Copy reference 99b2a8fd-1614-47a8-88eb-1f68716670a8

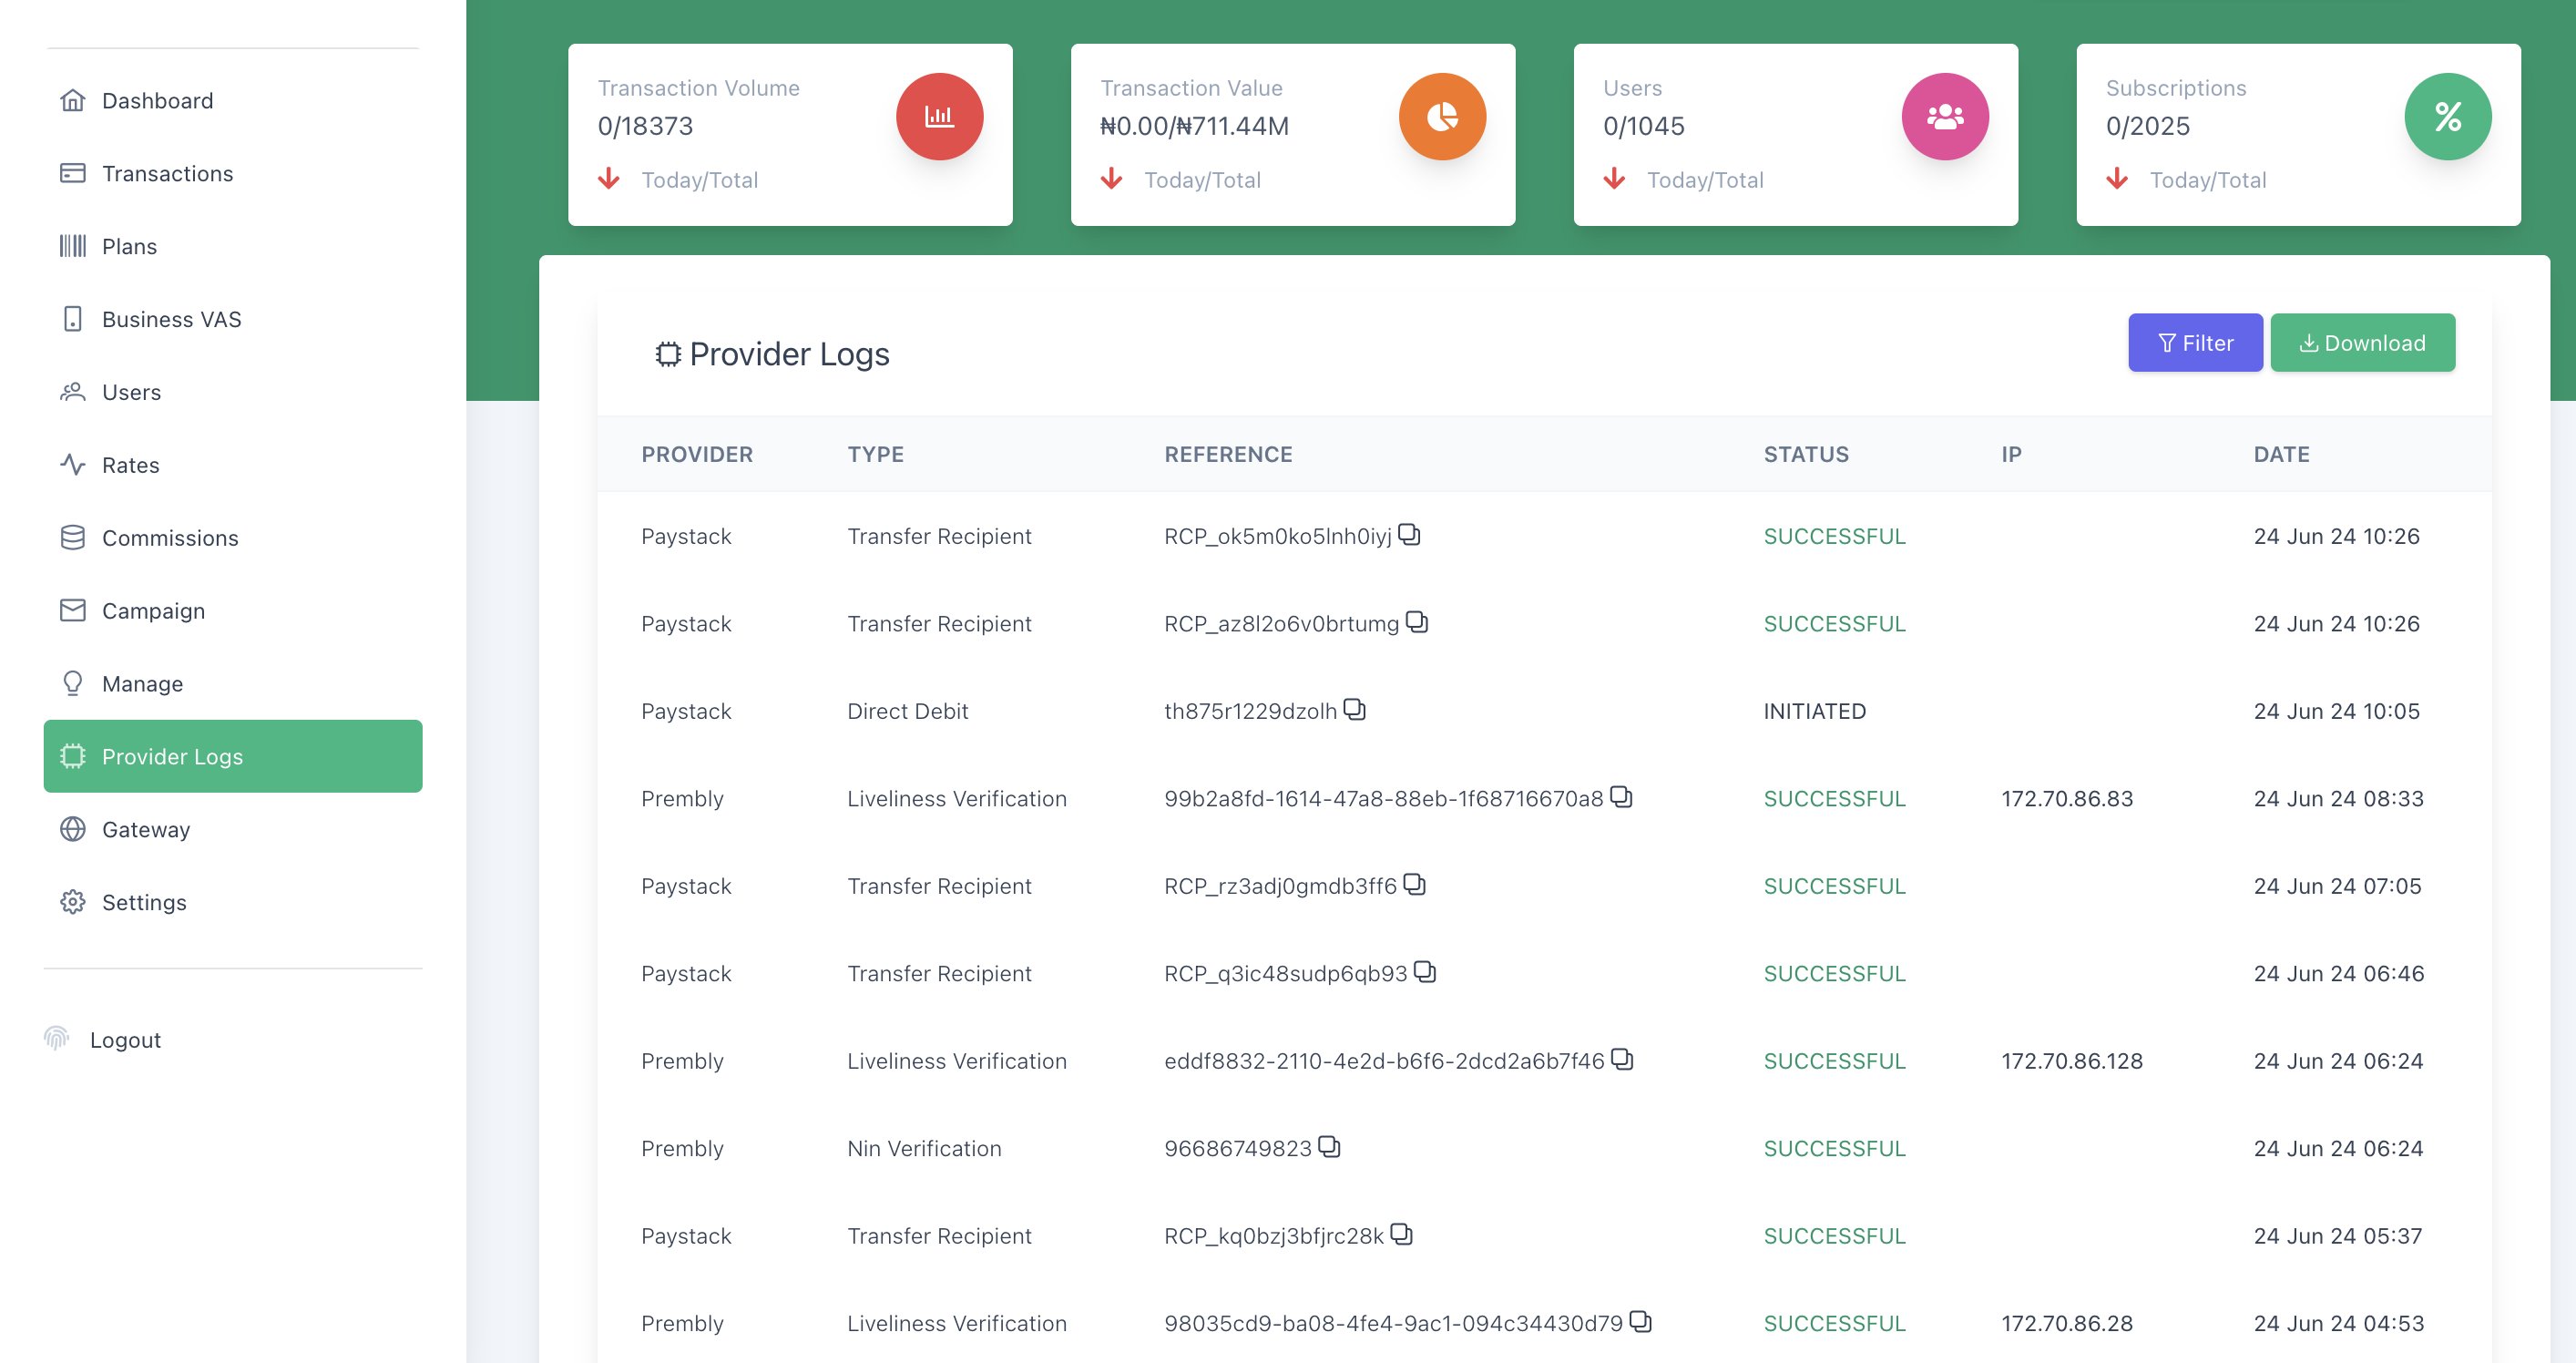coord(1621,797)
